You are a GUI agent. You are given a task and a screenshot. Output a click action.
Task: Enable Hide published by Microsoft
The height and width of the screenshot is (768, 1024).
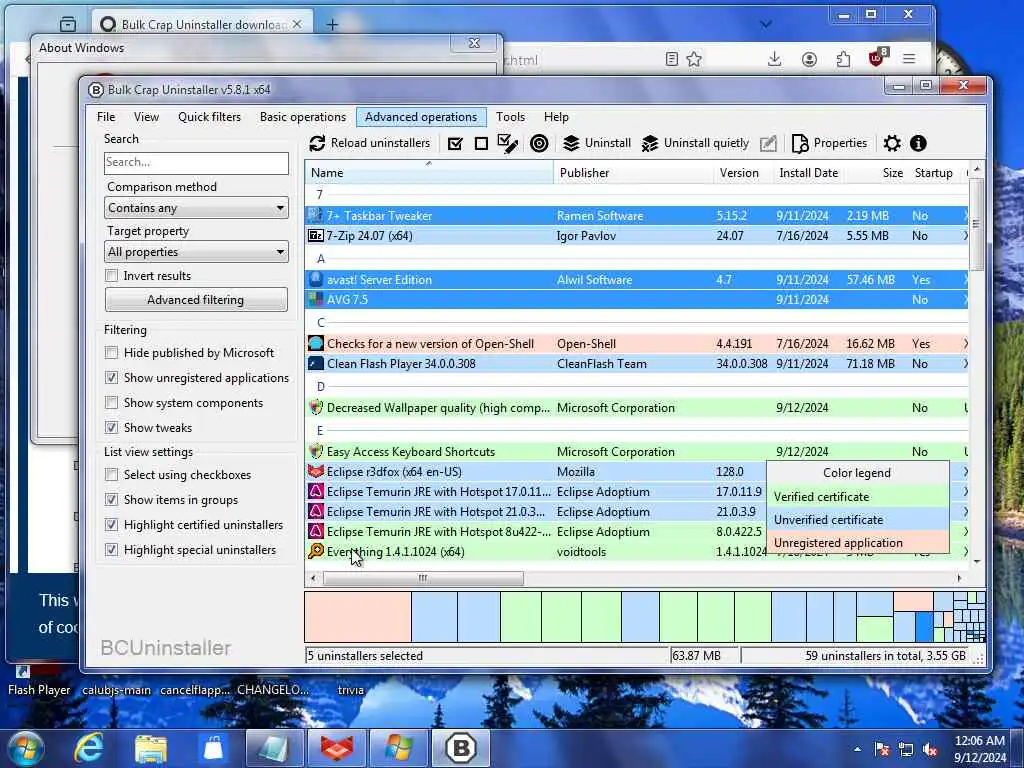pyautogui.click(x=112, y=353)
